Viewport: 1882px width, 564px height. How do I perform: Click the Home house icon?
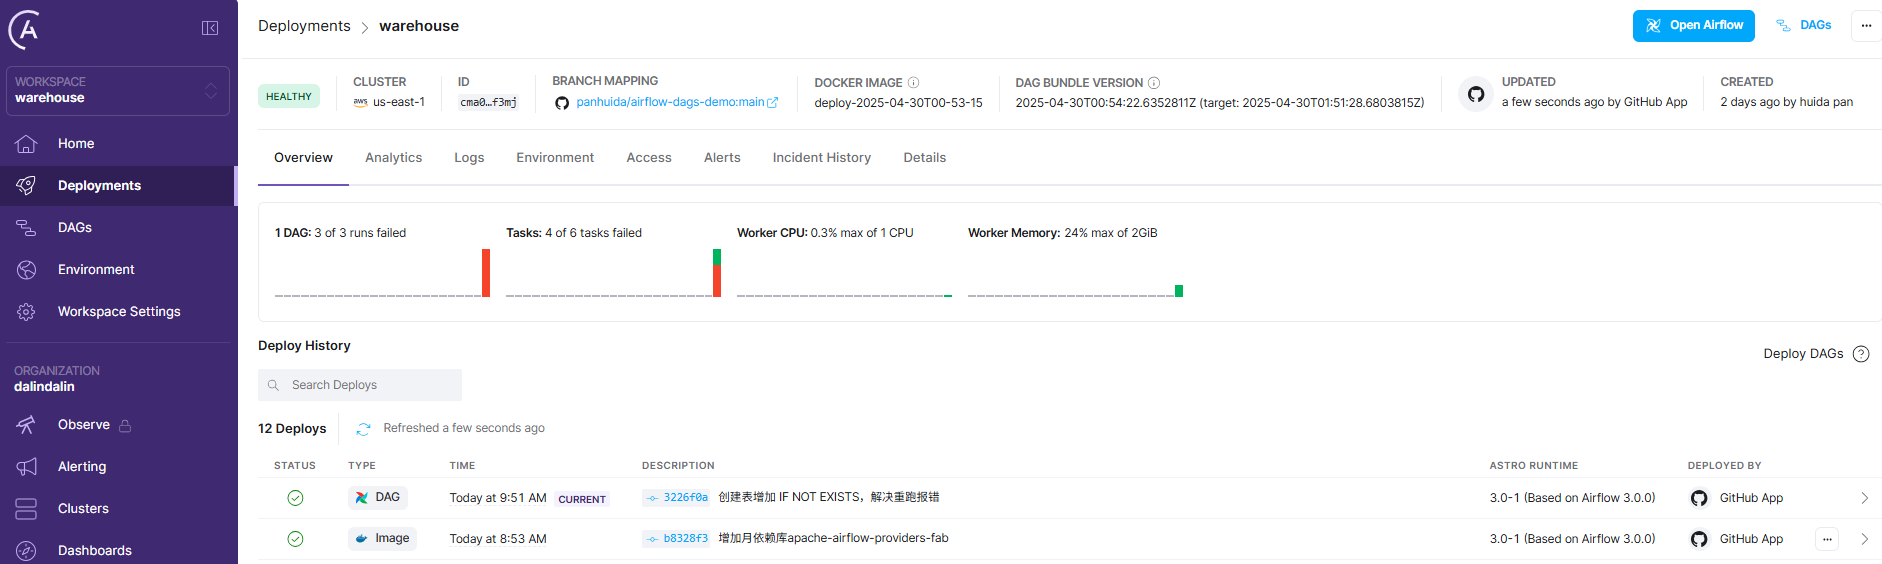pos(26,144)
